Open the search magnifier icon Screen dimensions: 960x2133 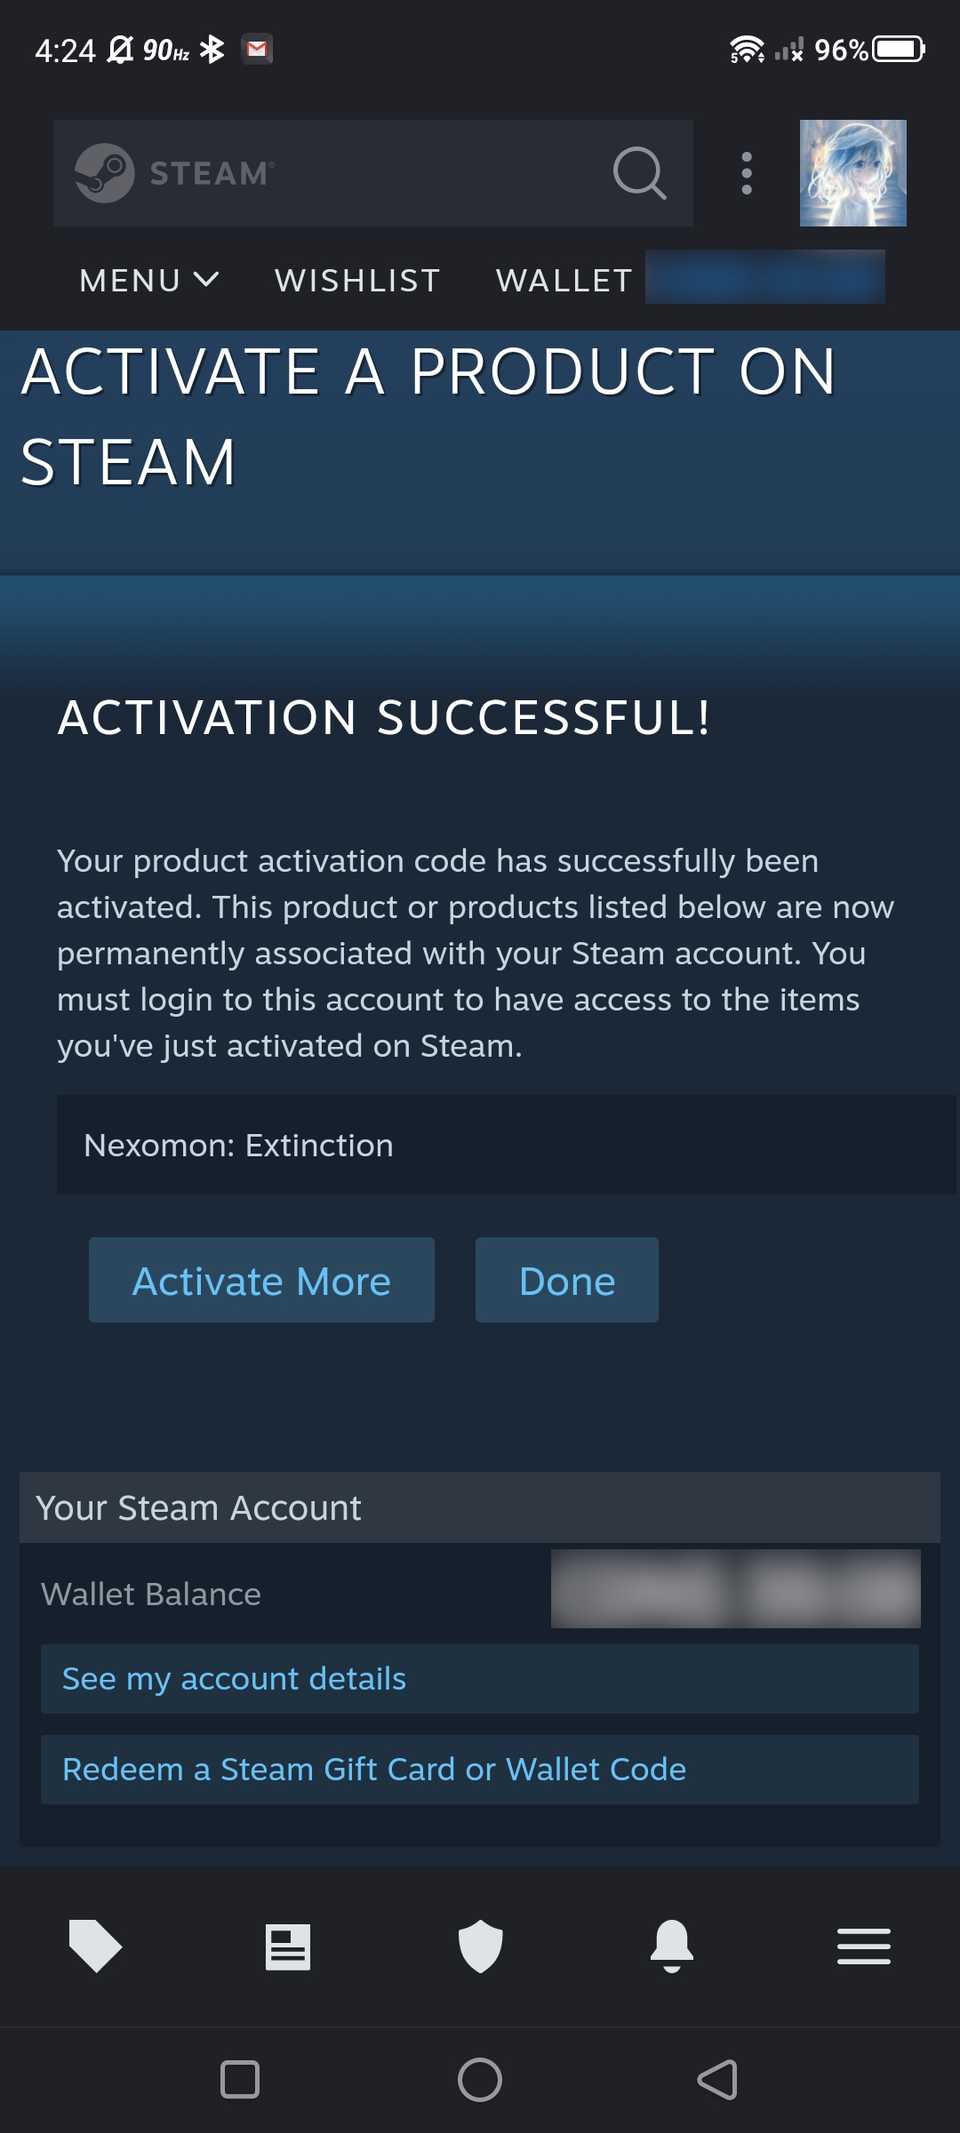[x=639, y=173]
